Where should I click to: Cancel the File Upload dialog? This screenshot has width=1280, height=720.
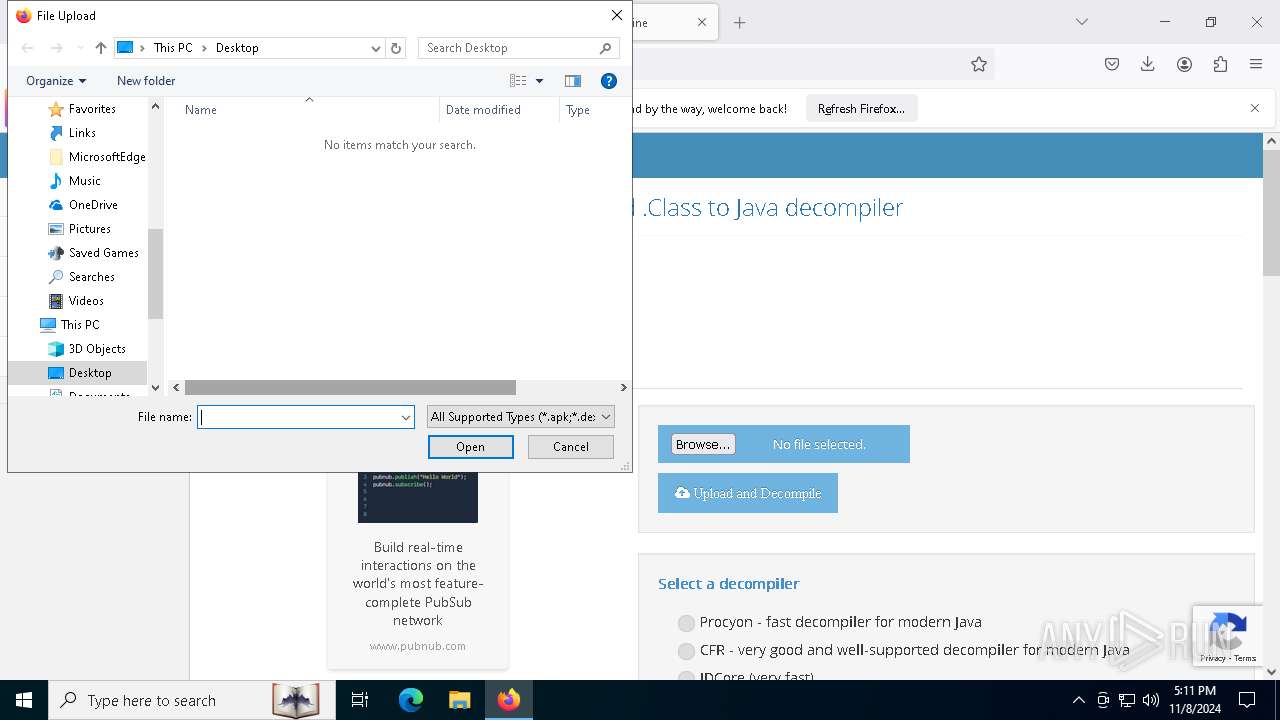570,447
